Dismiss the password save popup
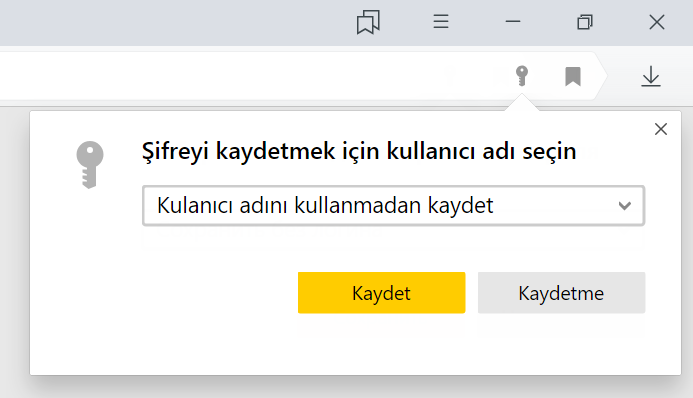Screen dimensions: 693x398 661,129
